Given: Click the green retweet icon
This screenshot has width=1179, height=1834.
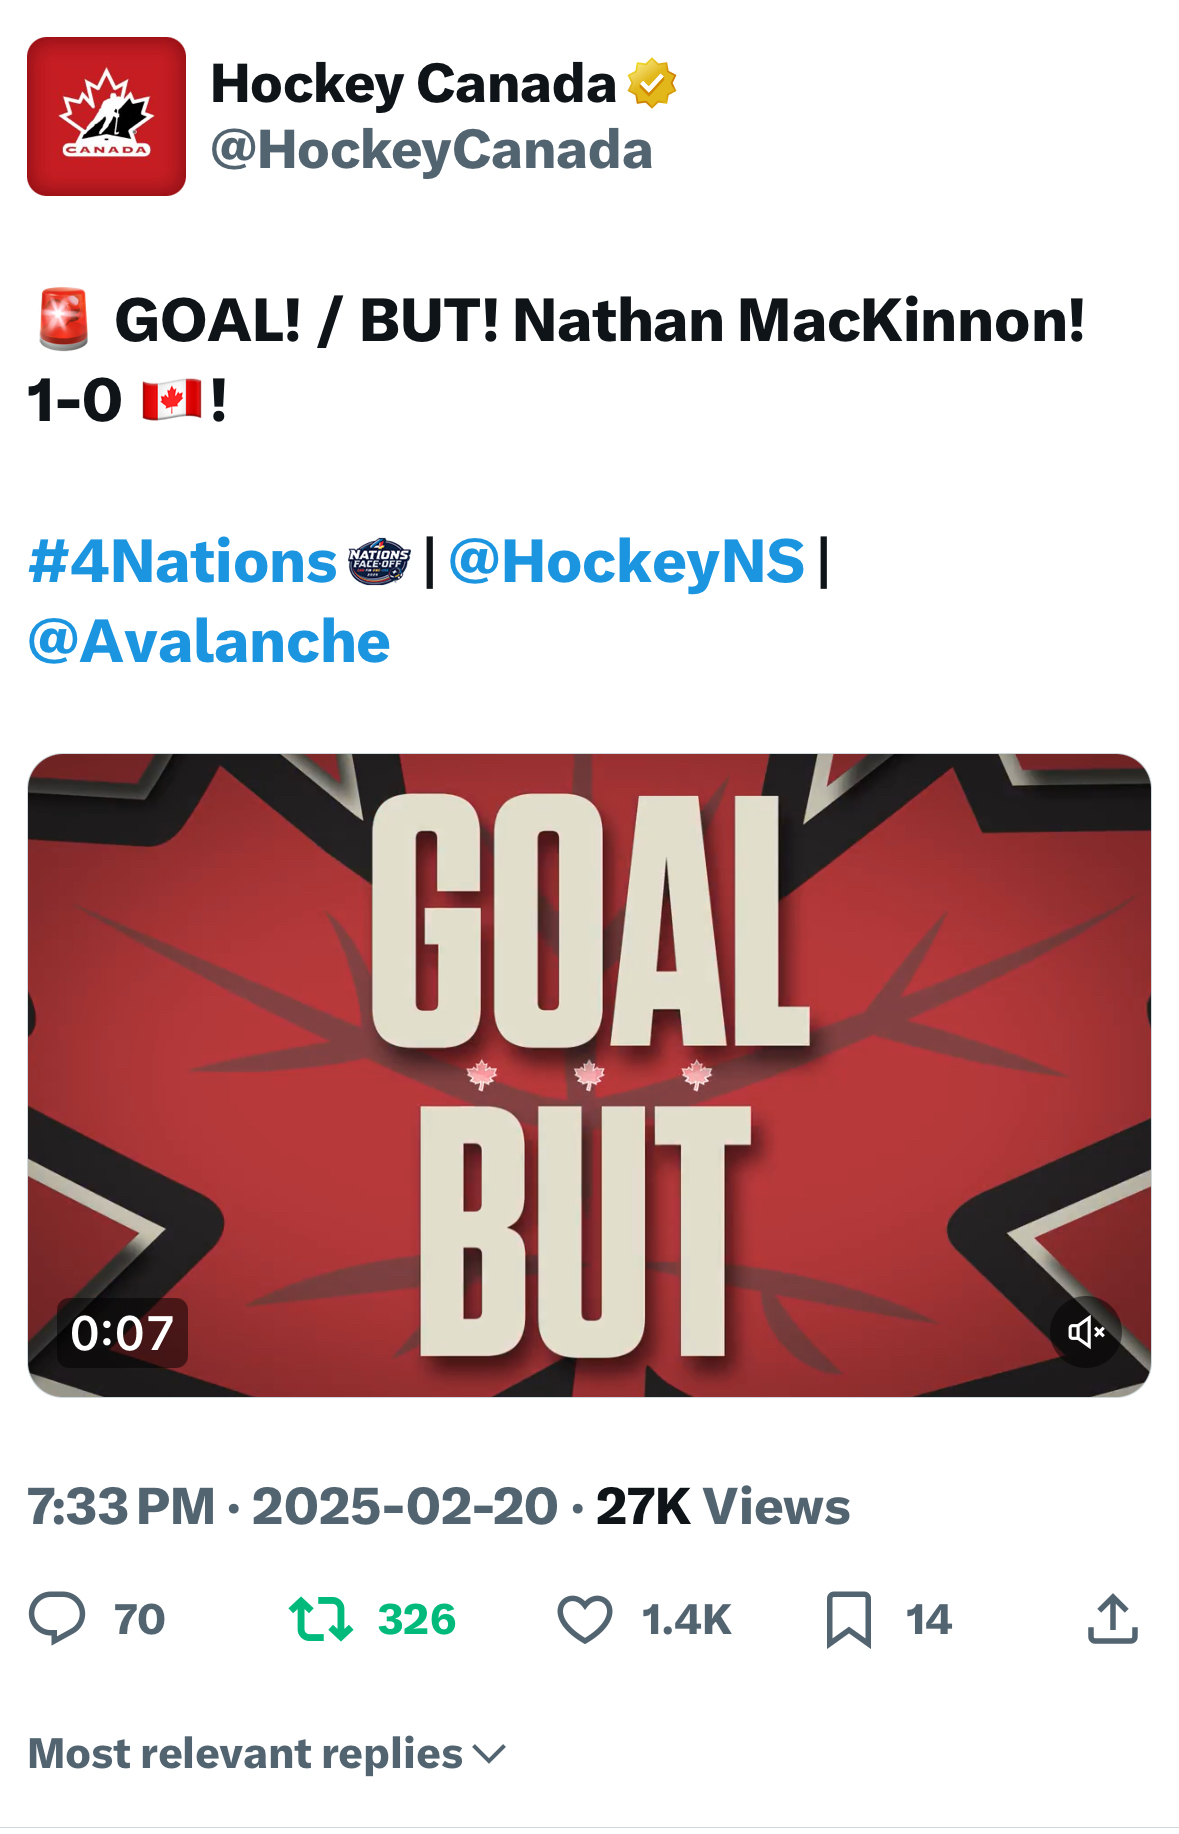Looking at the screenshot, I should tap(320, 1618).
